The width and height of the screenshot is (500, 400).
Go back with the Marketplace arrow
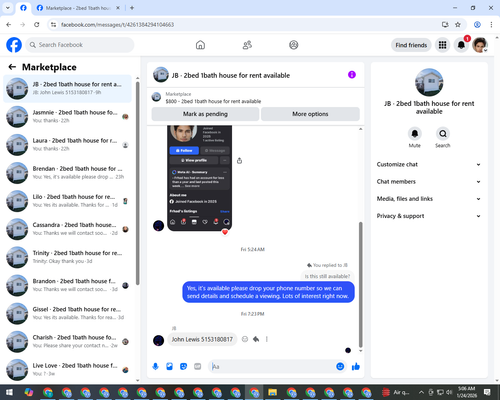12,67
